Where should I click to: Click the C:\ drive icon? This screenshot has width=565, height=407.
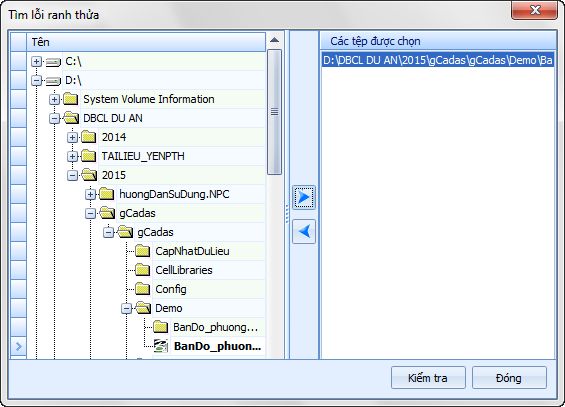point(53,62)
